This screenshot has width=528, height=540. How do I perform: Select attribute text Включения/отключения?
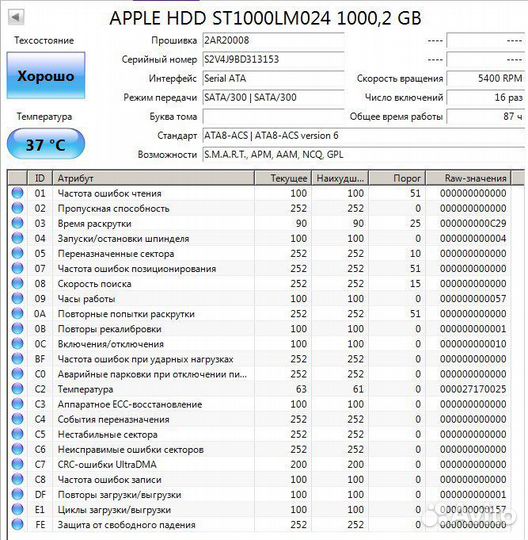[x=111, y=344]
